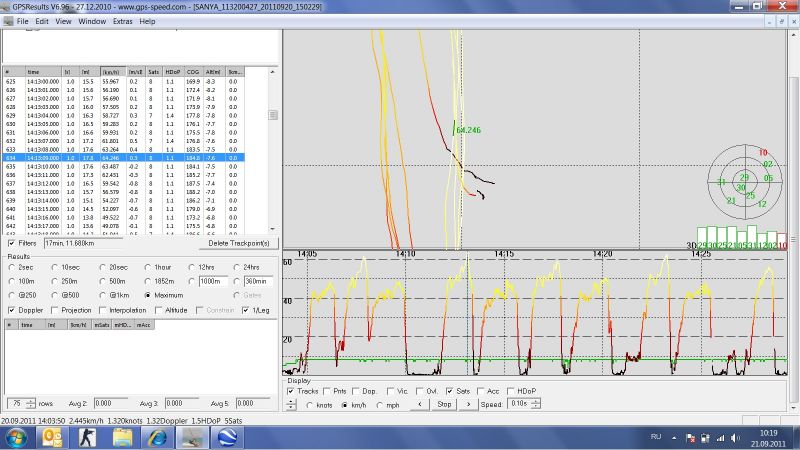Click the Windows Start orb
This screenshot has height=450, width=800.
[16, 438]
